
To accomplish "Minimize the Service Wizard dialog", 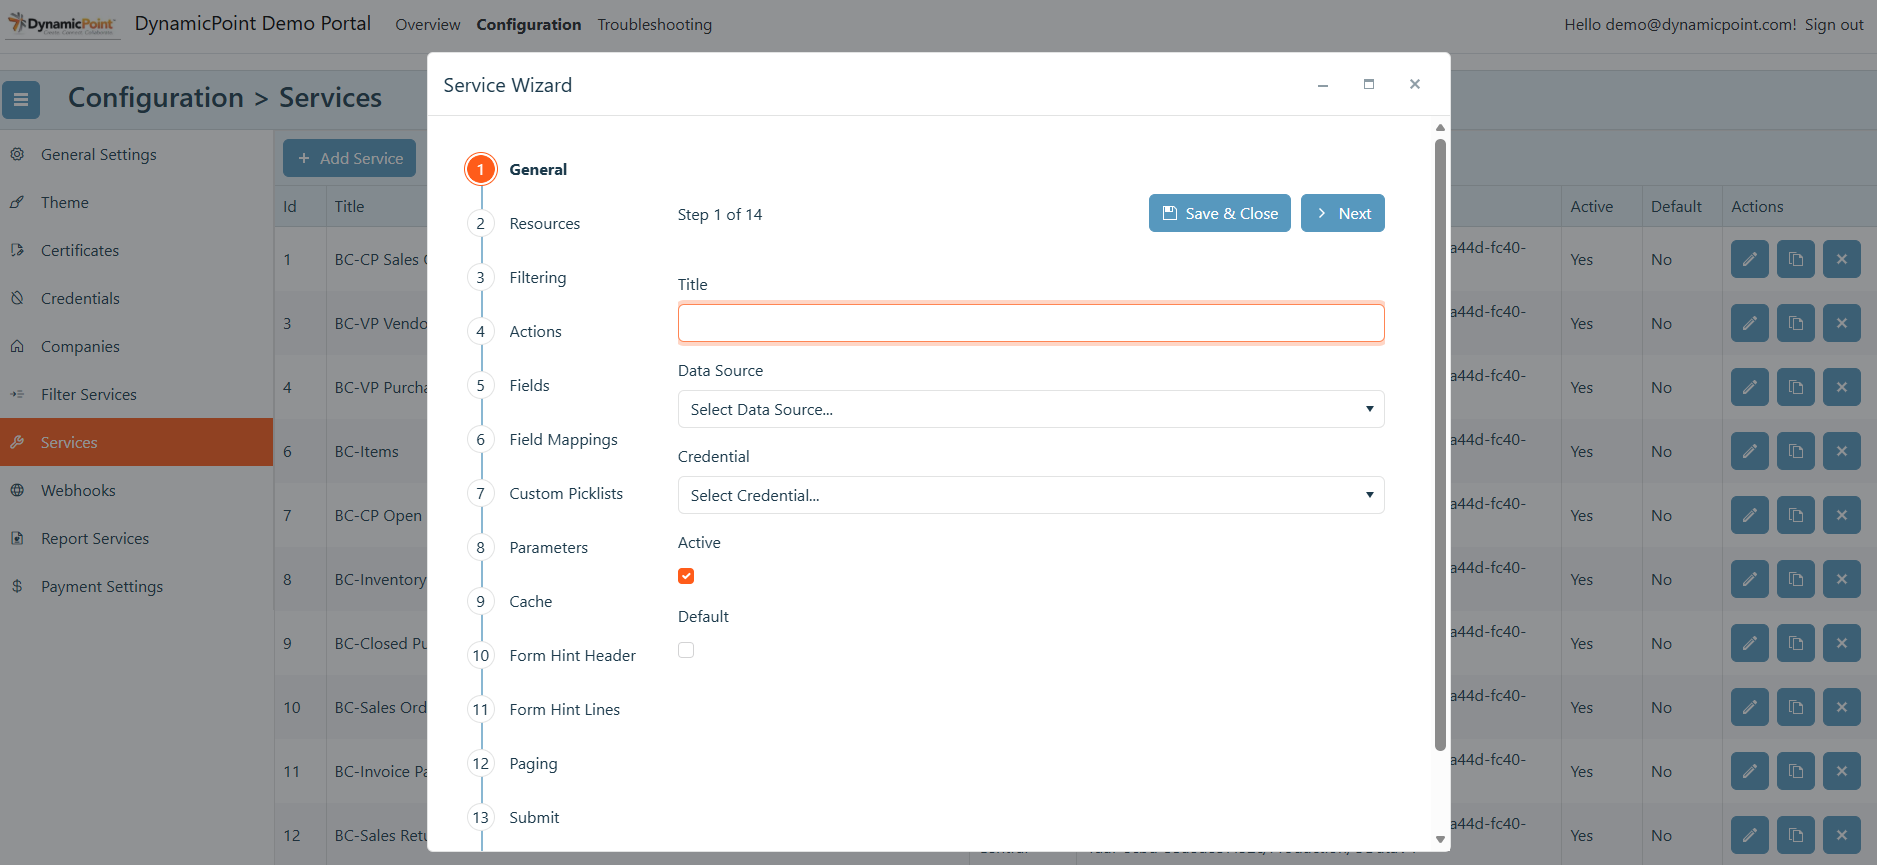I will tap(1322, 85).
